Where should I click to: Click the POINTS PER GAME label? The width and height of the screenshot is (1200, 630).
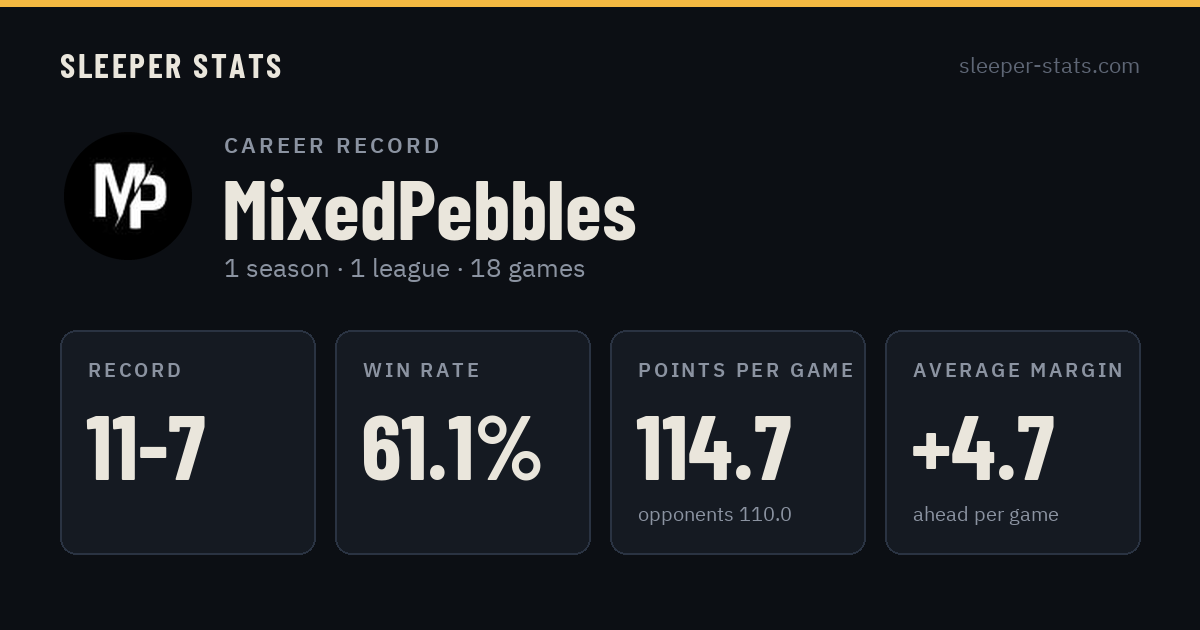(746, 371)
